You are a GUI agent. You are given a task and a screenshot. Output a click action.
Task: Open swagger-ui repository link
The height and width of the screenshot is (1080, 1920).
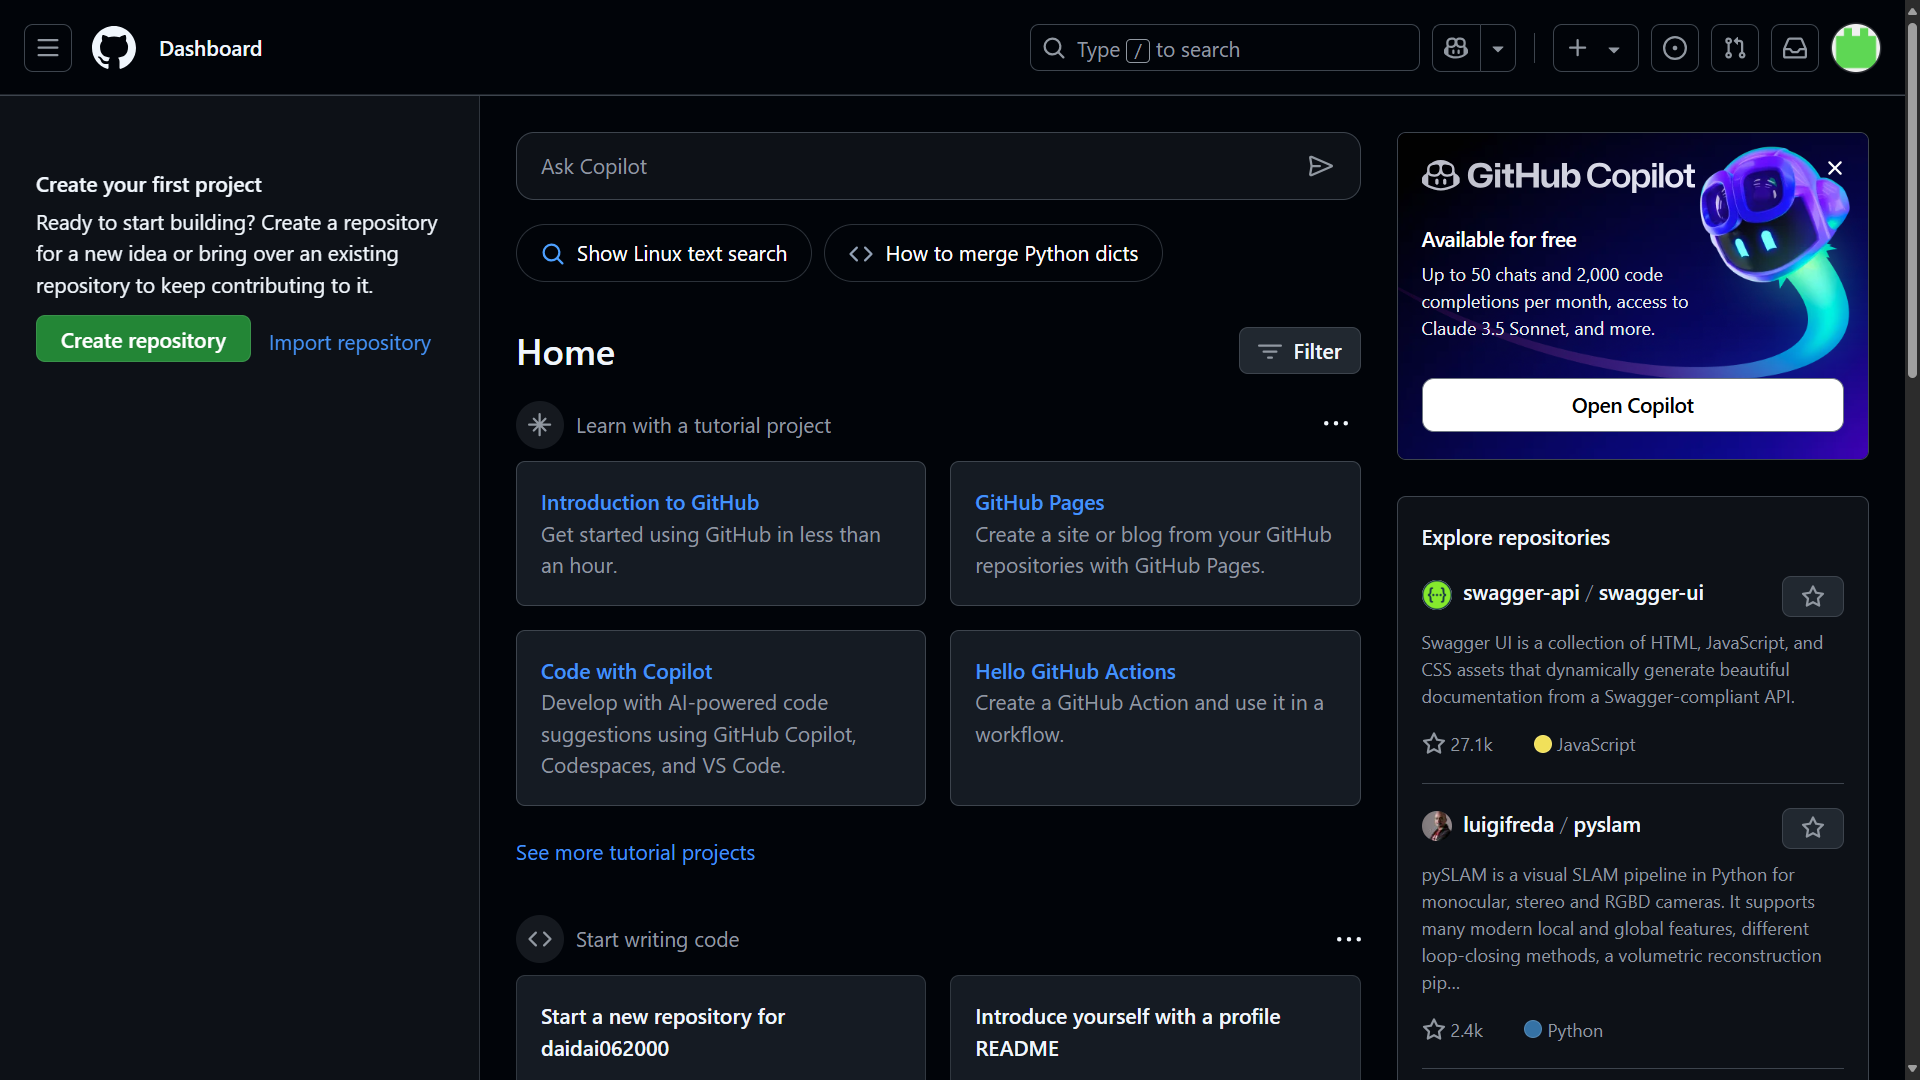tap(1651, 593)
